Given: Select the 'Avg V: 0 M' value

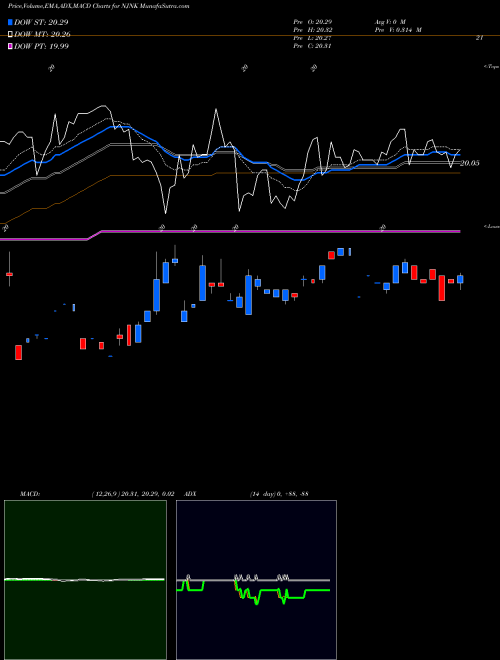Looking at the screenshot, I should click(390, 22).
